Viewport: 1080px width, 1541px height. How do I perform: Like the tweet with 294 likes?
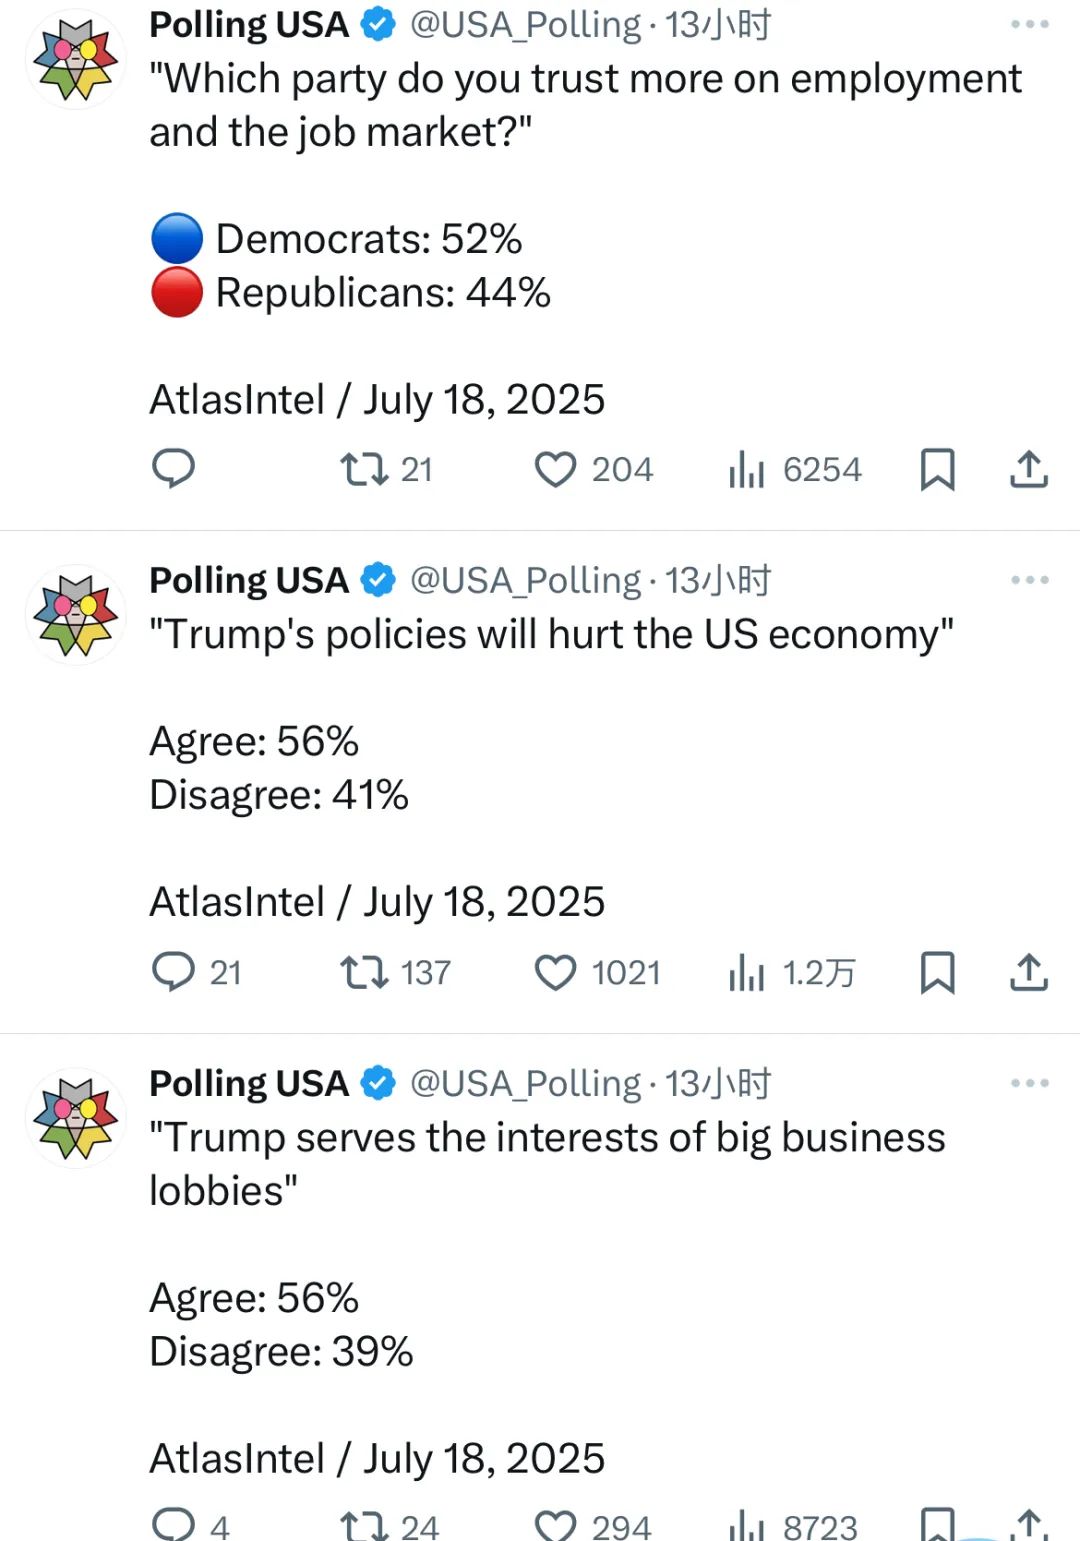[x=593, y=1526]
